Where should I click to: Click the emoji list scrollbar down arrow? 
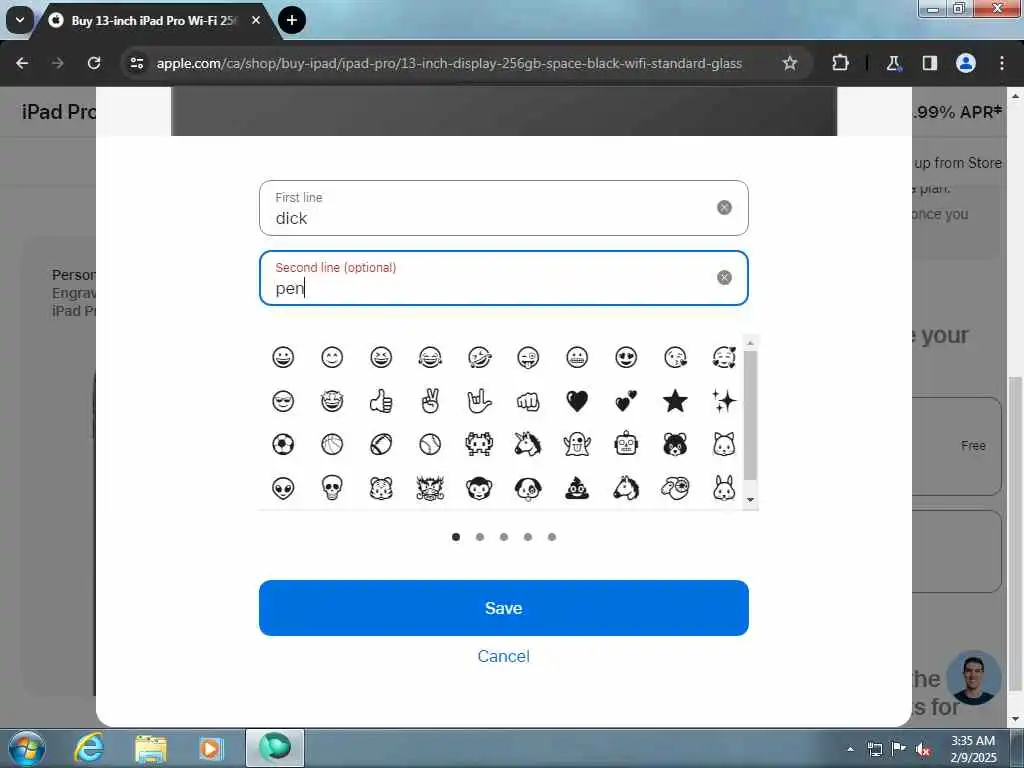(750, 500)
